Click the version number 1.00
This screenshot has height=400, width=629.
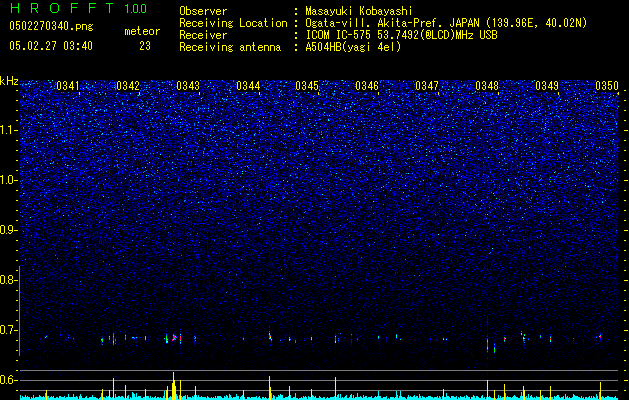pos(136,9)
